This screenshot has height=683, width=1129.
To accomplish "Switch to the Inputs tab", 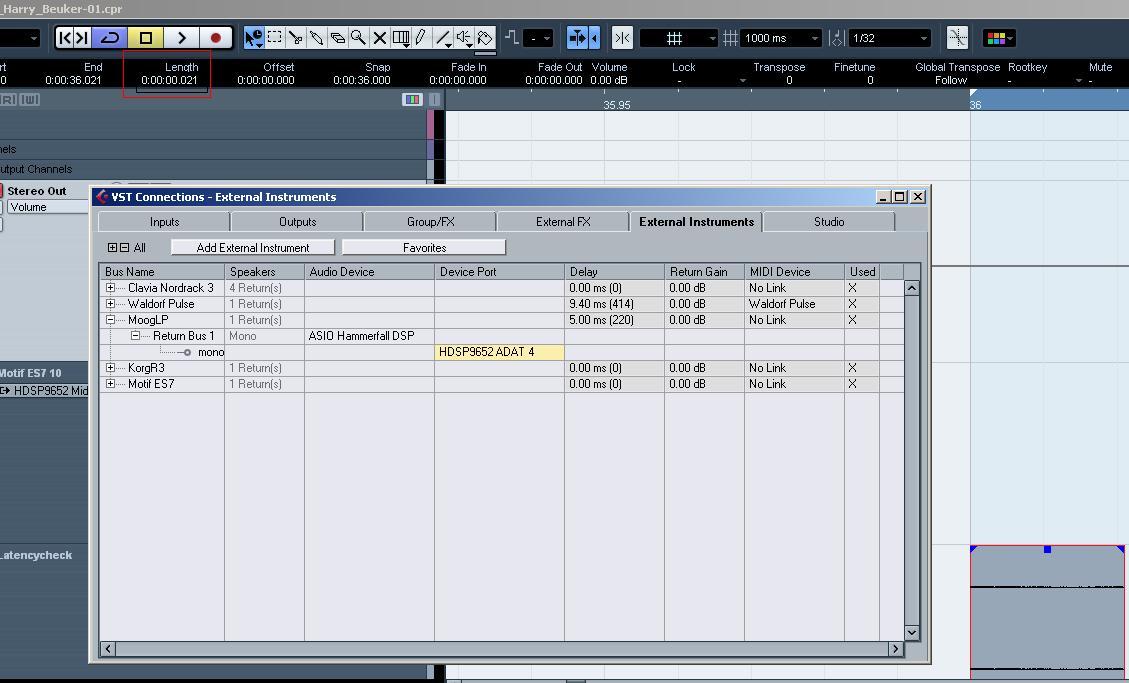I will (x=164, y=222).
